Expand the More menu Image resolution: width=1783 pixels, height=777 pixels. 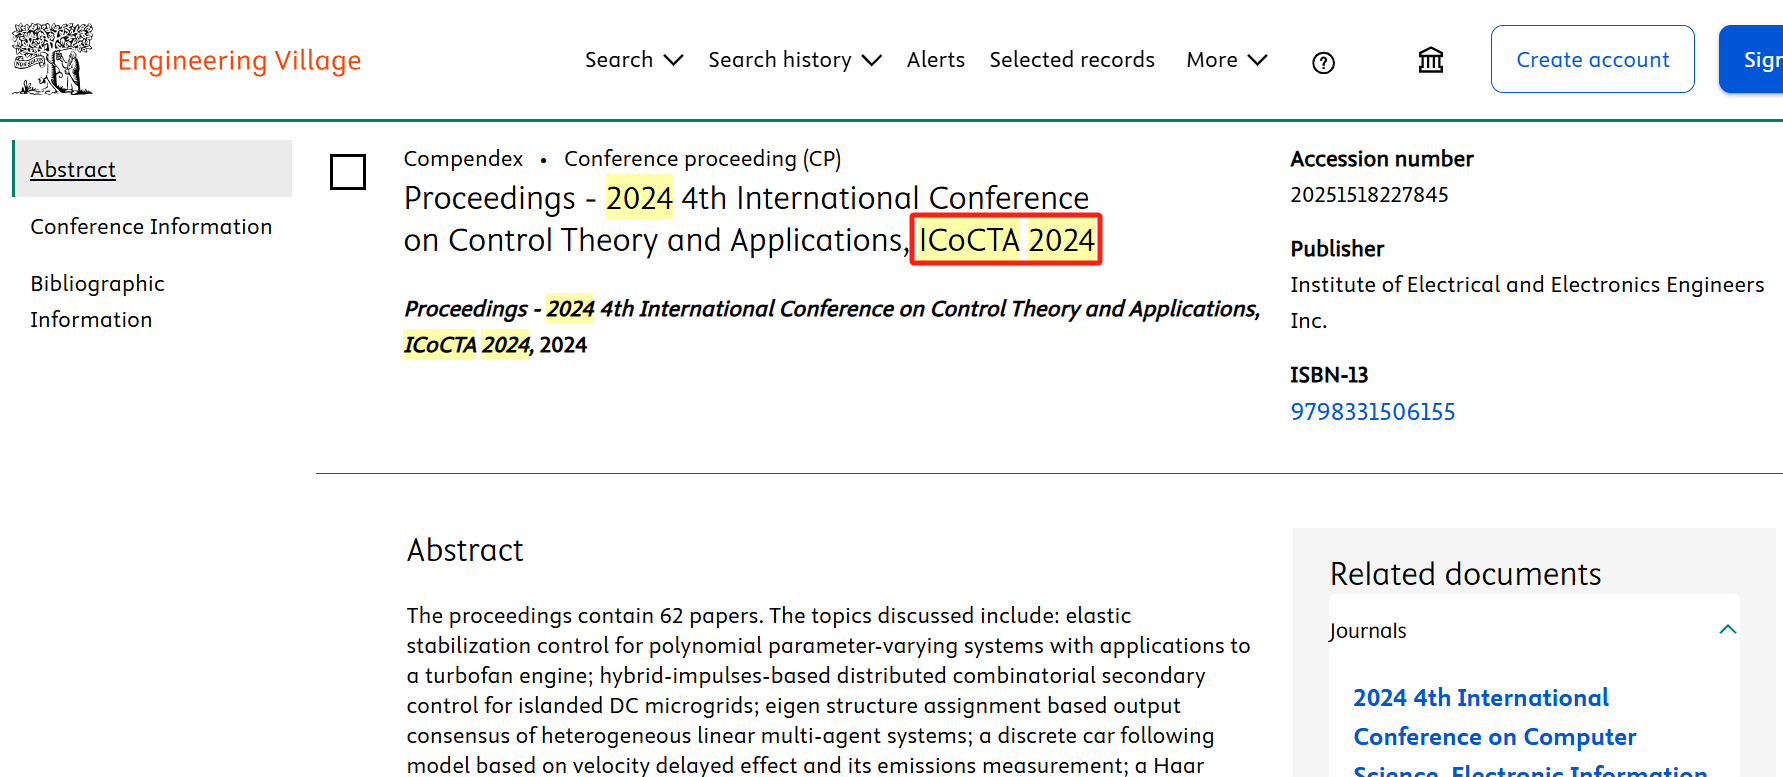(x=1227, y=60)
